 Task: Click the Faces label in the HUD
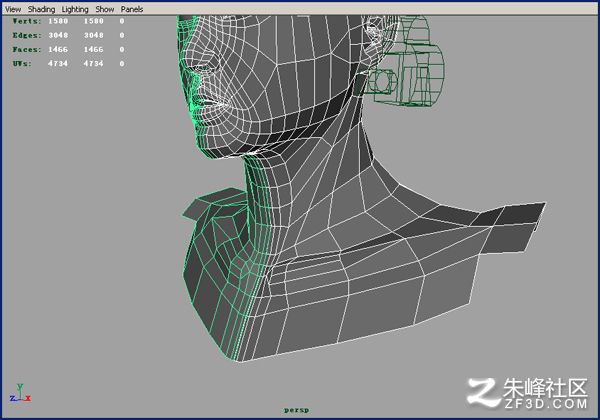point(26,49)
